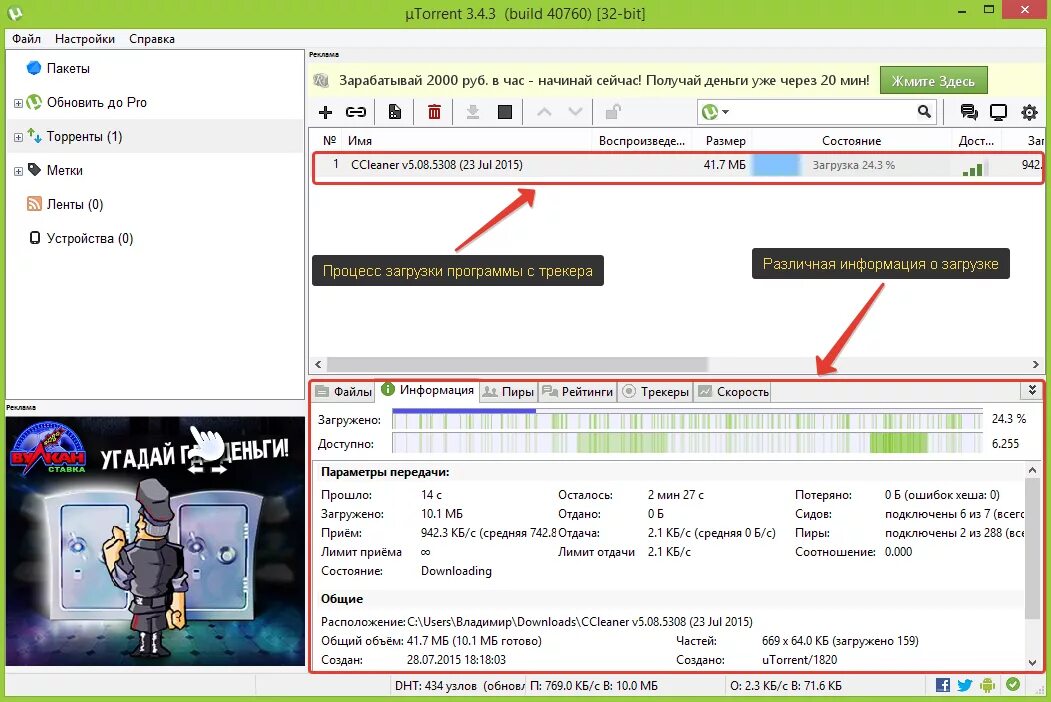The height and width of the screenshot is (702, 1051).
Task: Switch to the Пиры tab
Action: tap(509, 392)
